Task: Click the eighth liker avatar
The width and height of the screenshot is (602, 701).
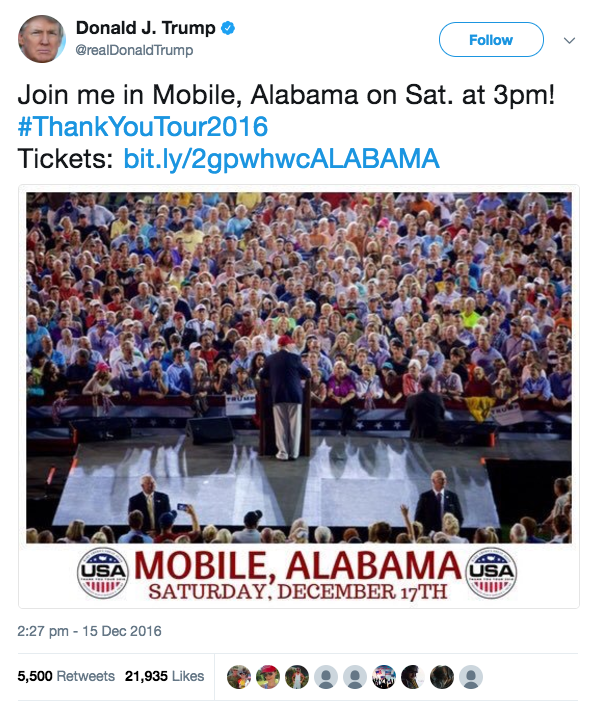Action: pos(442,677)
